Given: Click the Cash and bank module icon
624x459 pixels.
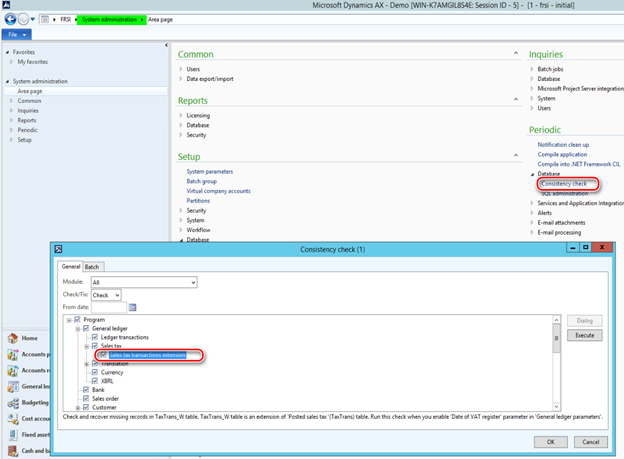Looking at the screenshot, I should tap(13, 451).
